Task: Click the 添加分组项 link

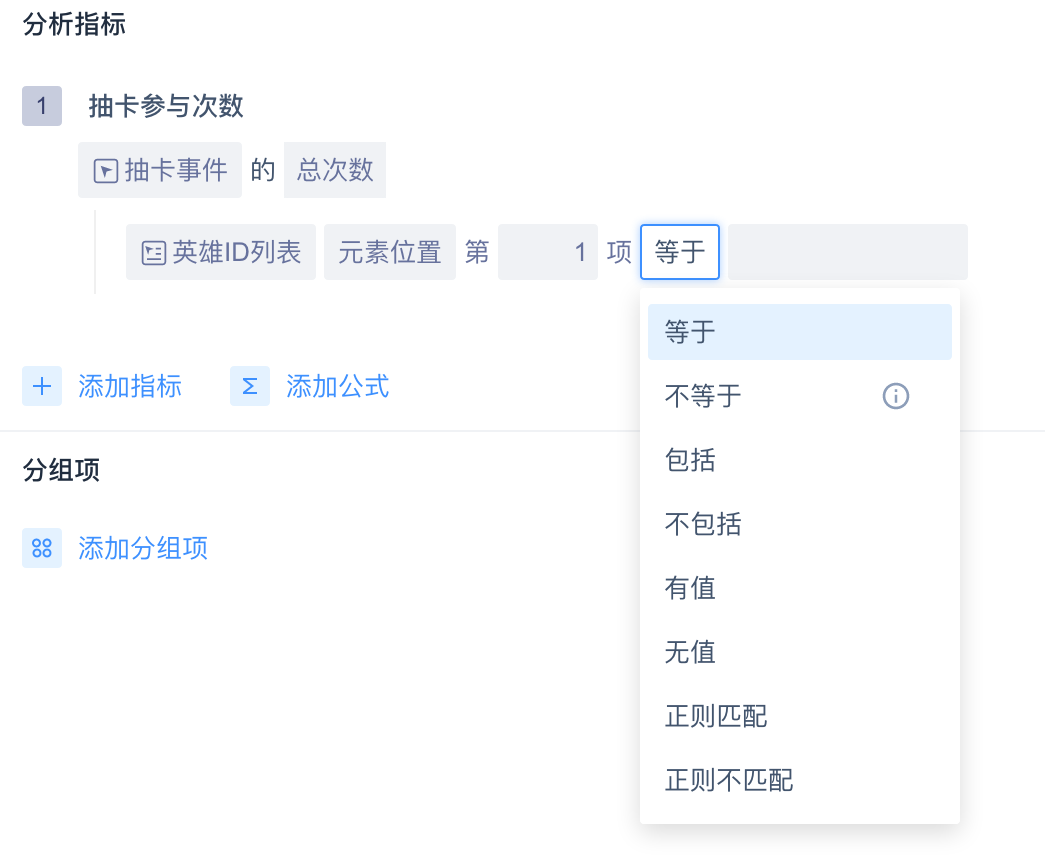Action: coord(143,548)
